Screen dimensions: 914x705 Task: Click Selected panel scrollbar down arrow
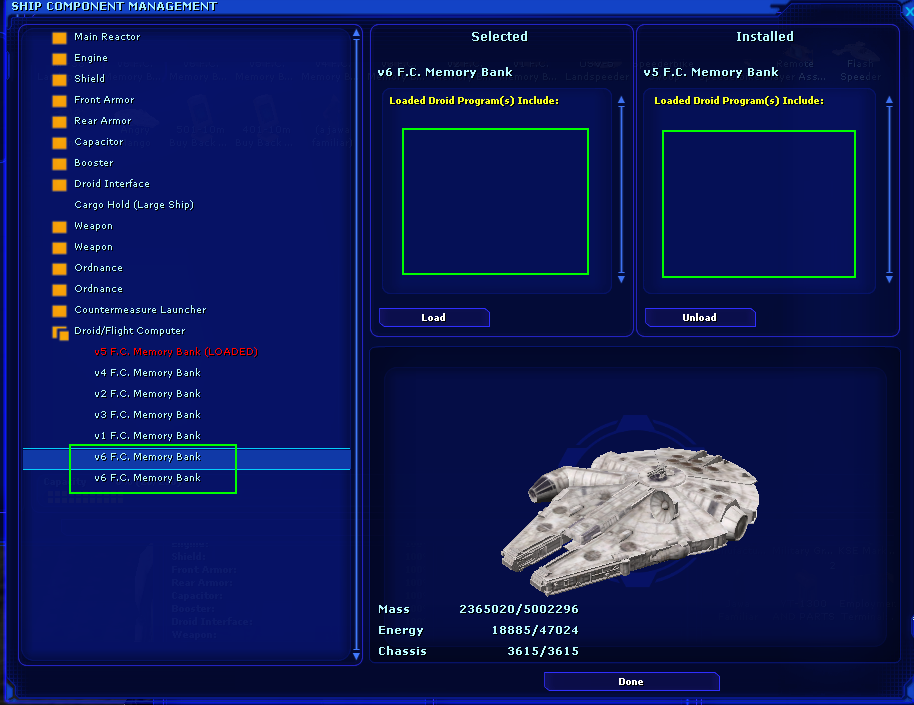coord(621,279)
